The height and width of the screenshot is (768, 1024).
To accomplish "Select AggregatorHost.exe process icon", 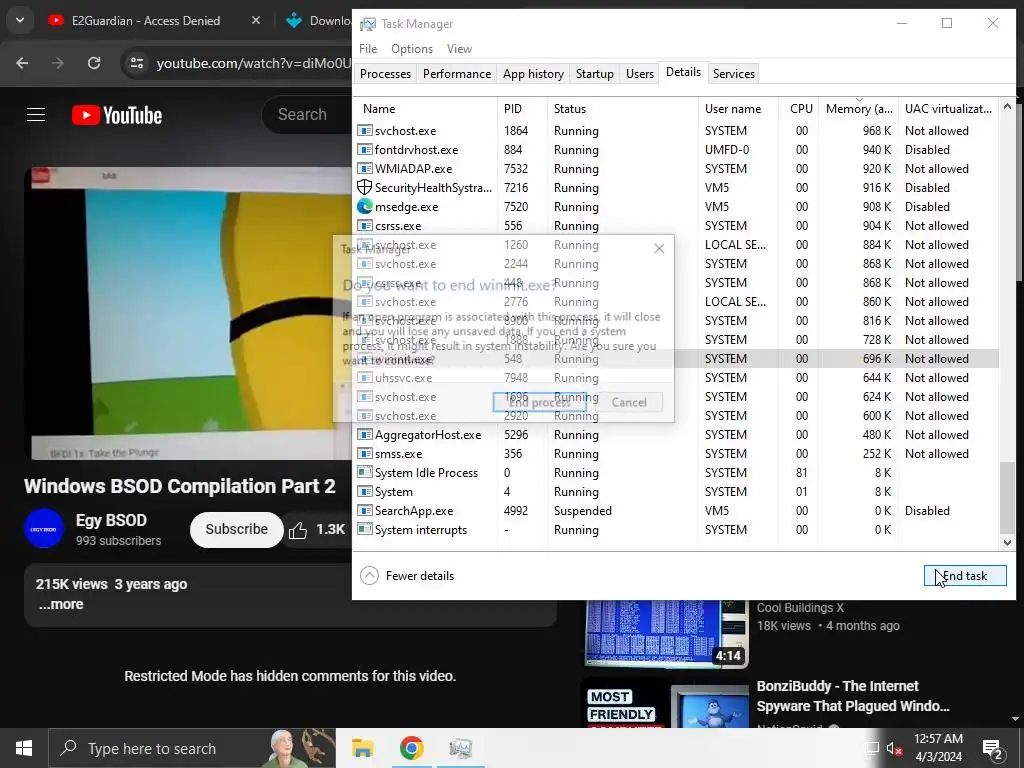I will click(x=365, y=434).
